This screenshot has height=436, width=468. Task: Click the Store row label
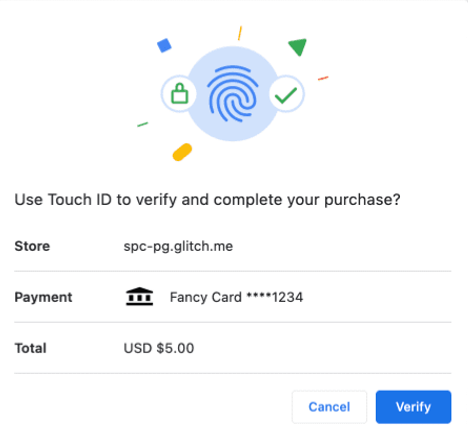click(32, 246)
